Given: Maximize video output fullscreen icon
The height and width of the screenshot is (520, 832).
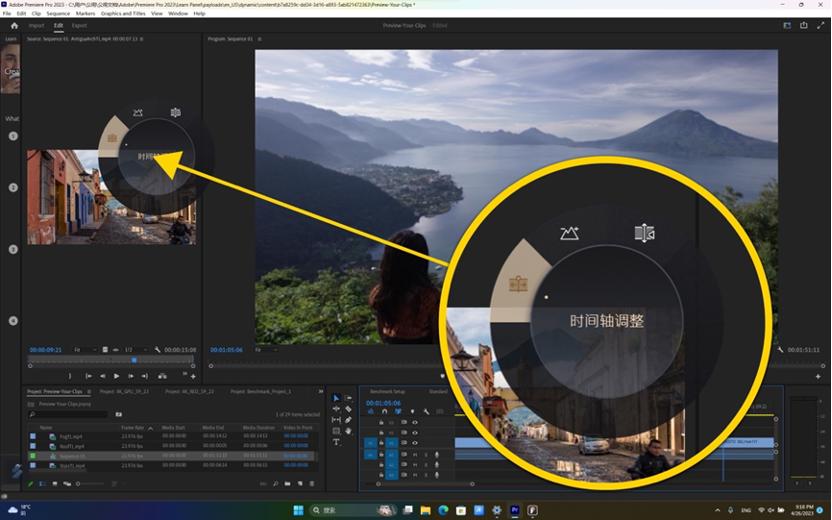Looking at the screenshot, I should click(821, 25).
